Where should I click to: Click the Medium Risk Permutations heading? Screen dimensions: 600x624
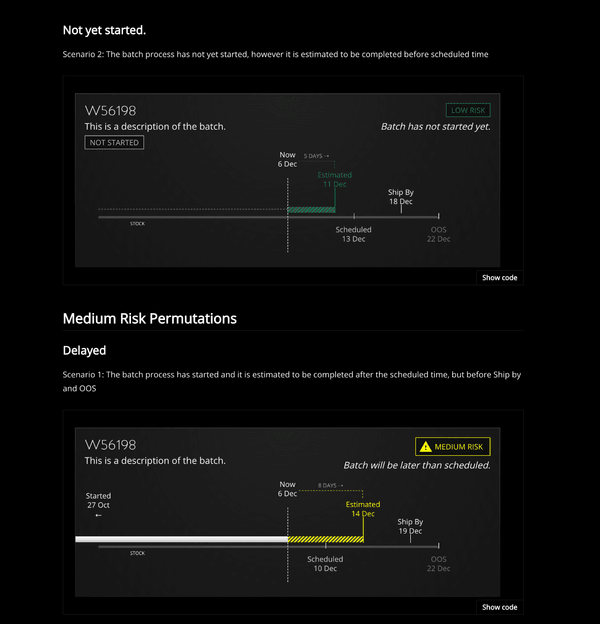pos(150,319)
